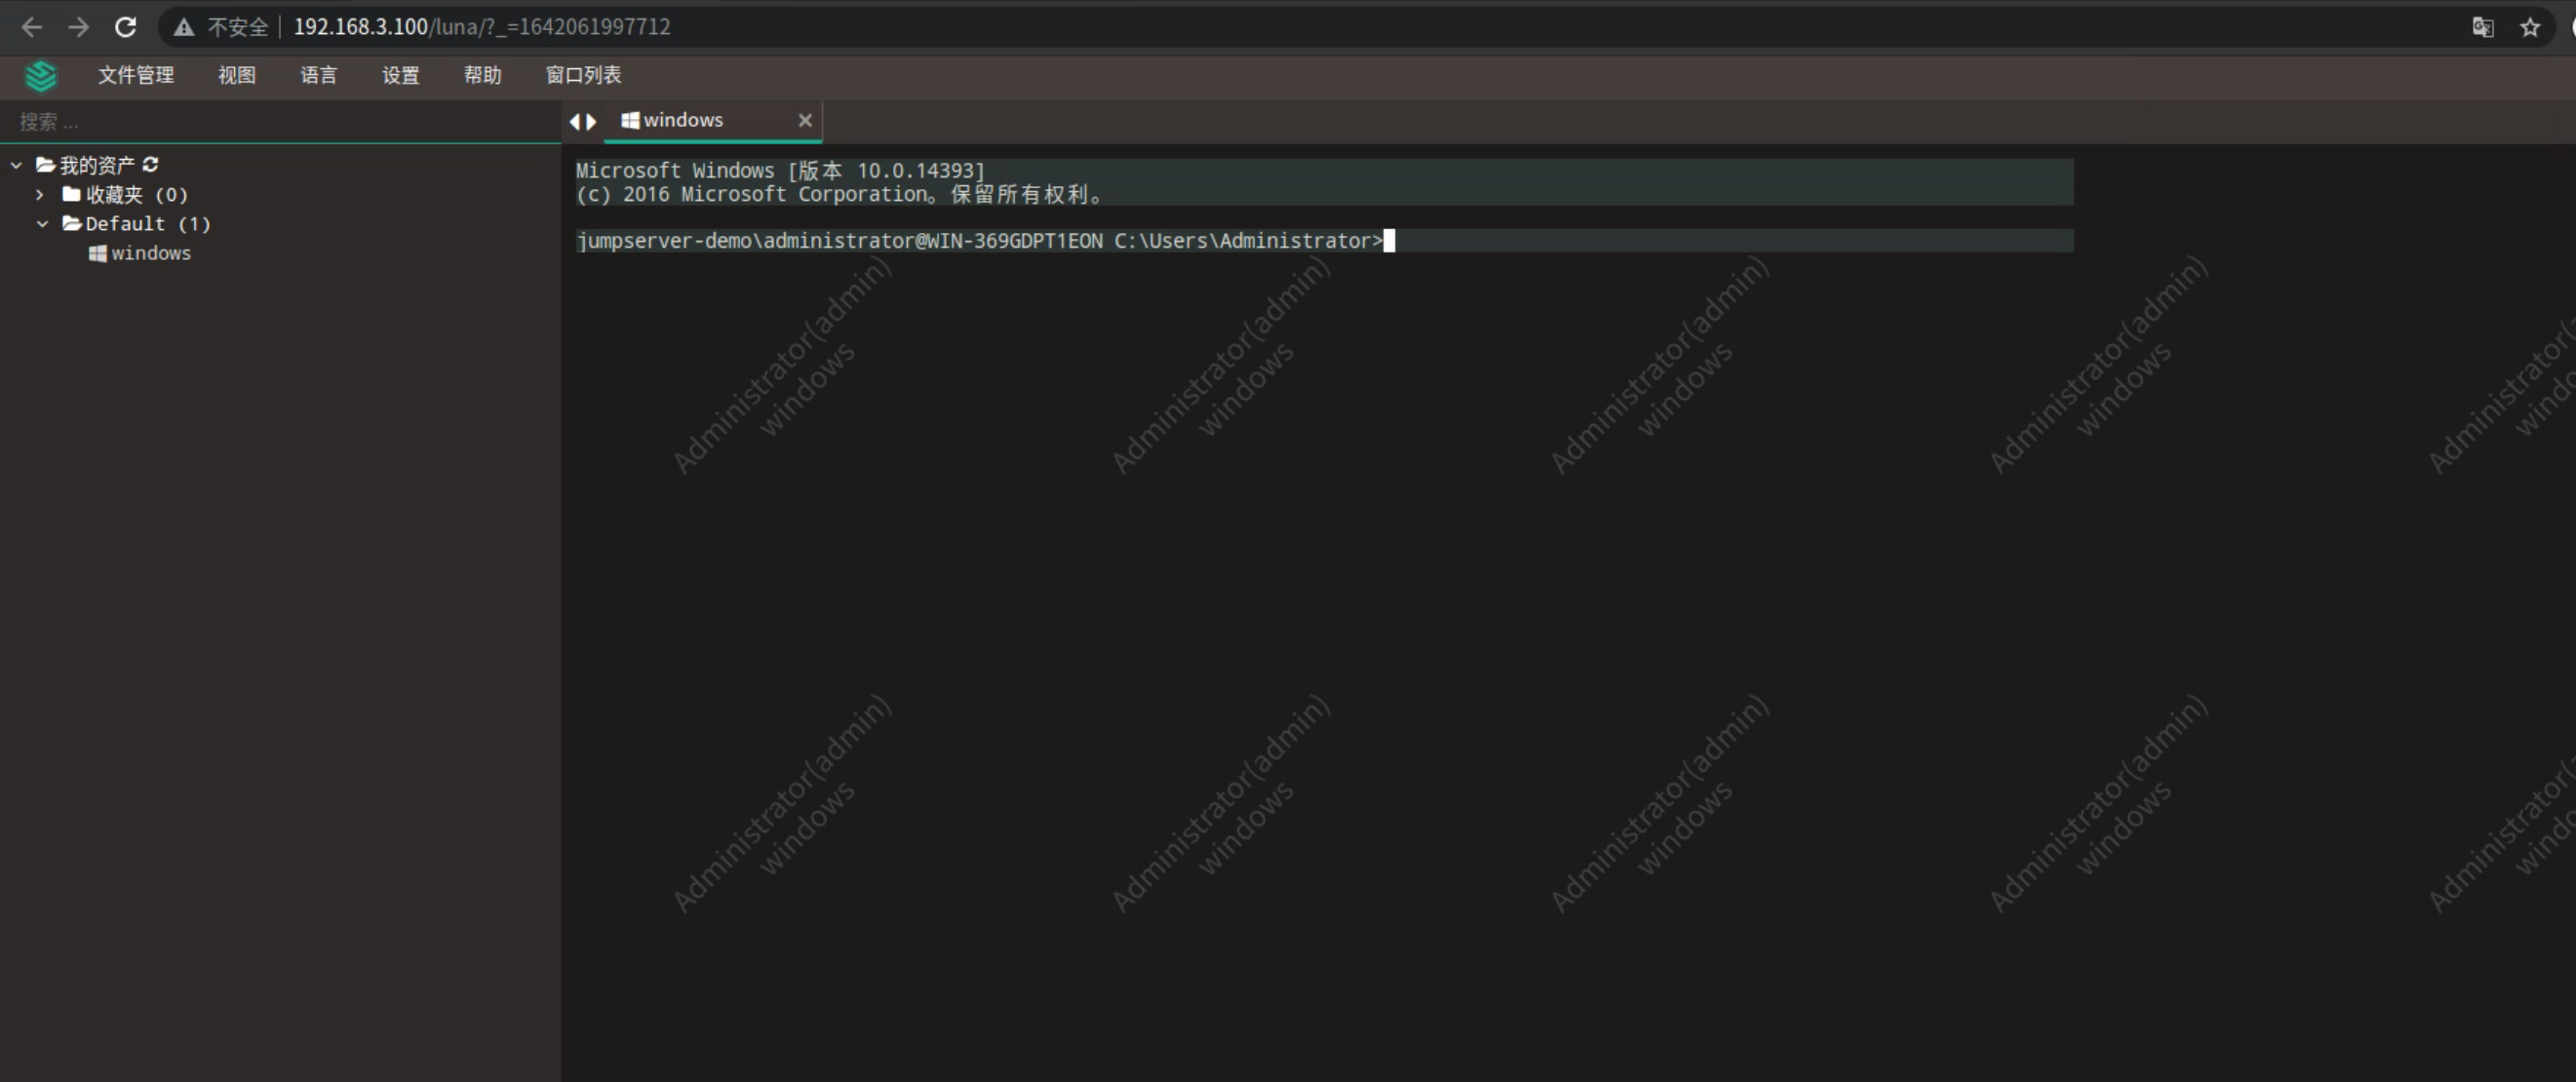Collapse the 我的资产 root node
Viewport: 2576px width, 1082px height.
tap(15, 165)
